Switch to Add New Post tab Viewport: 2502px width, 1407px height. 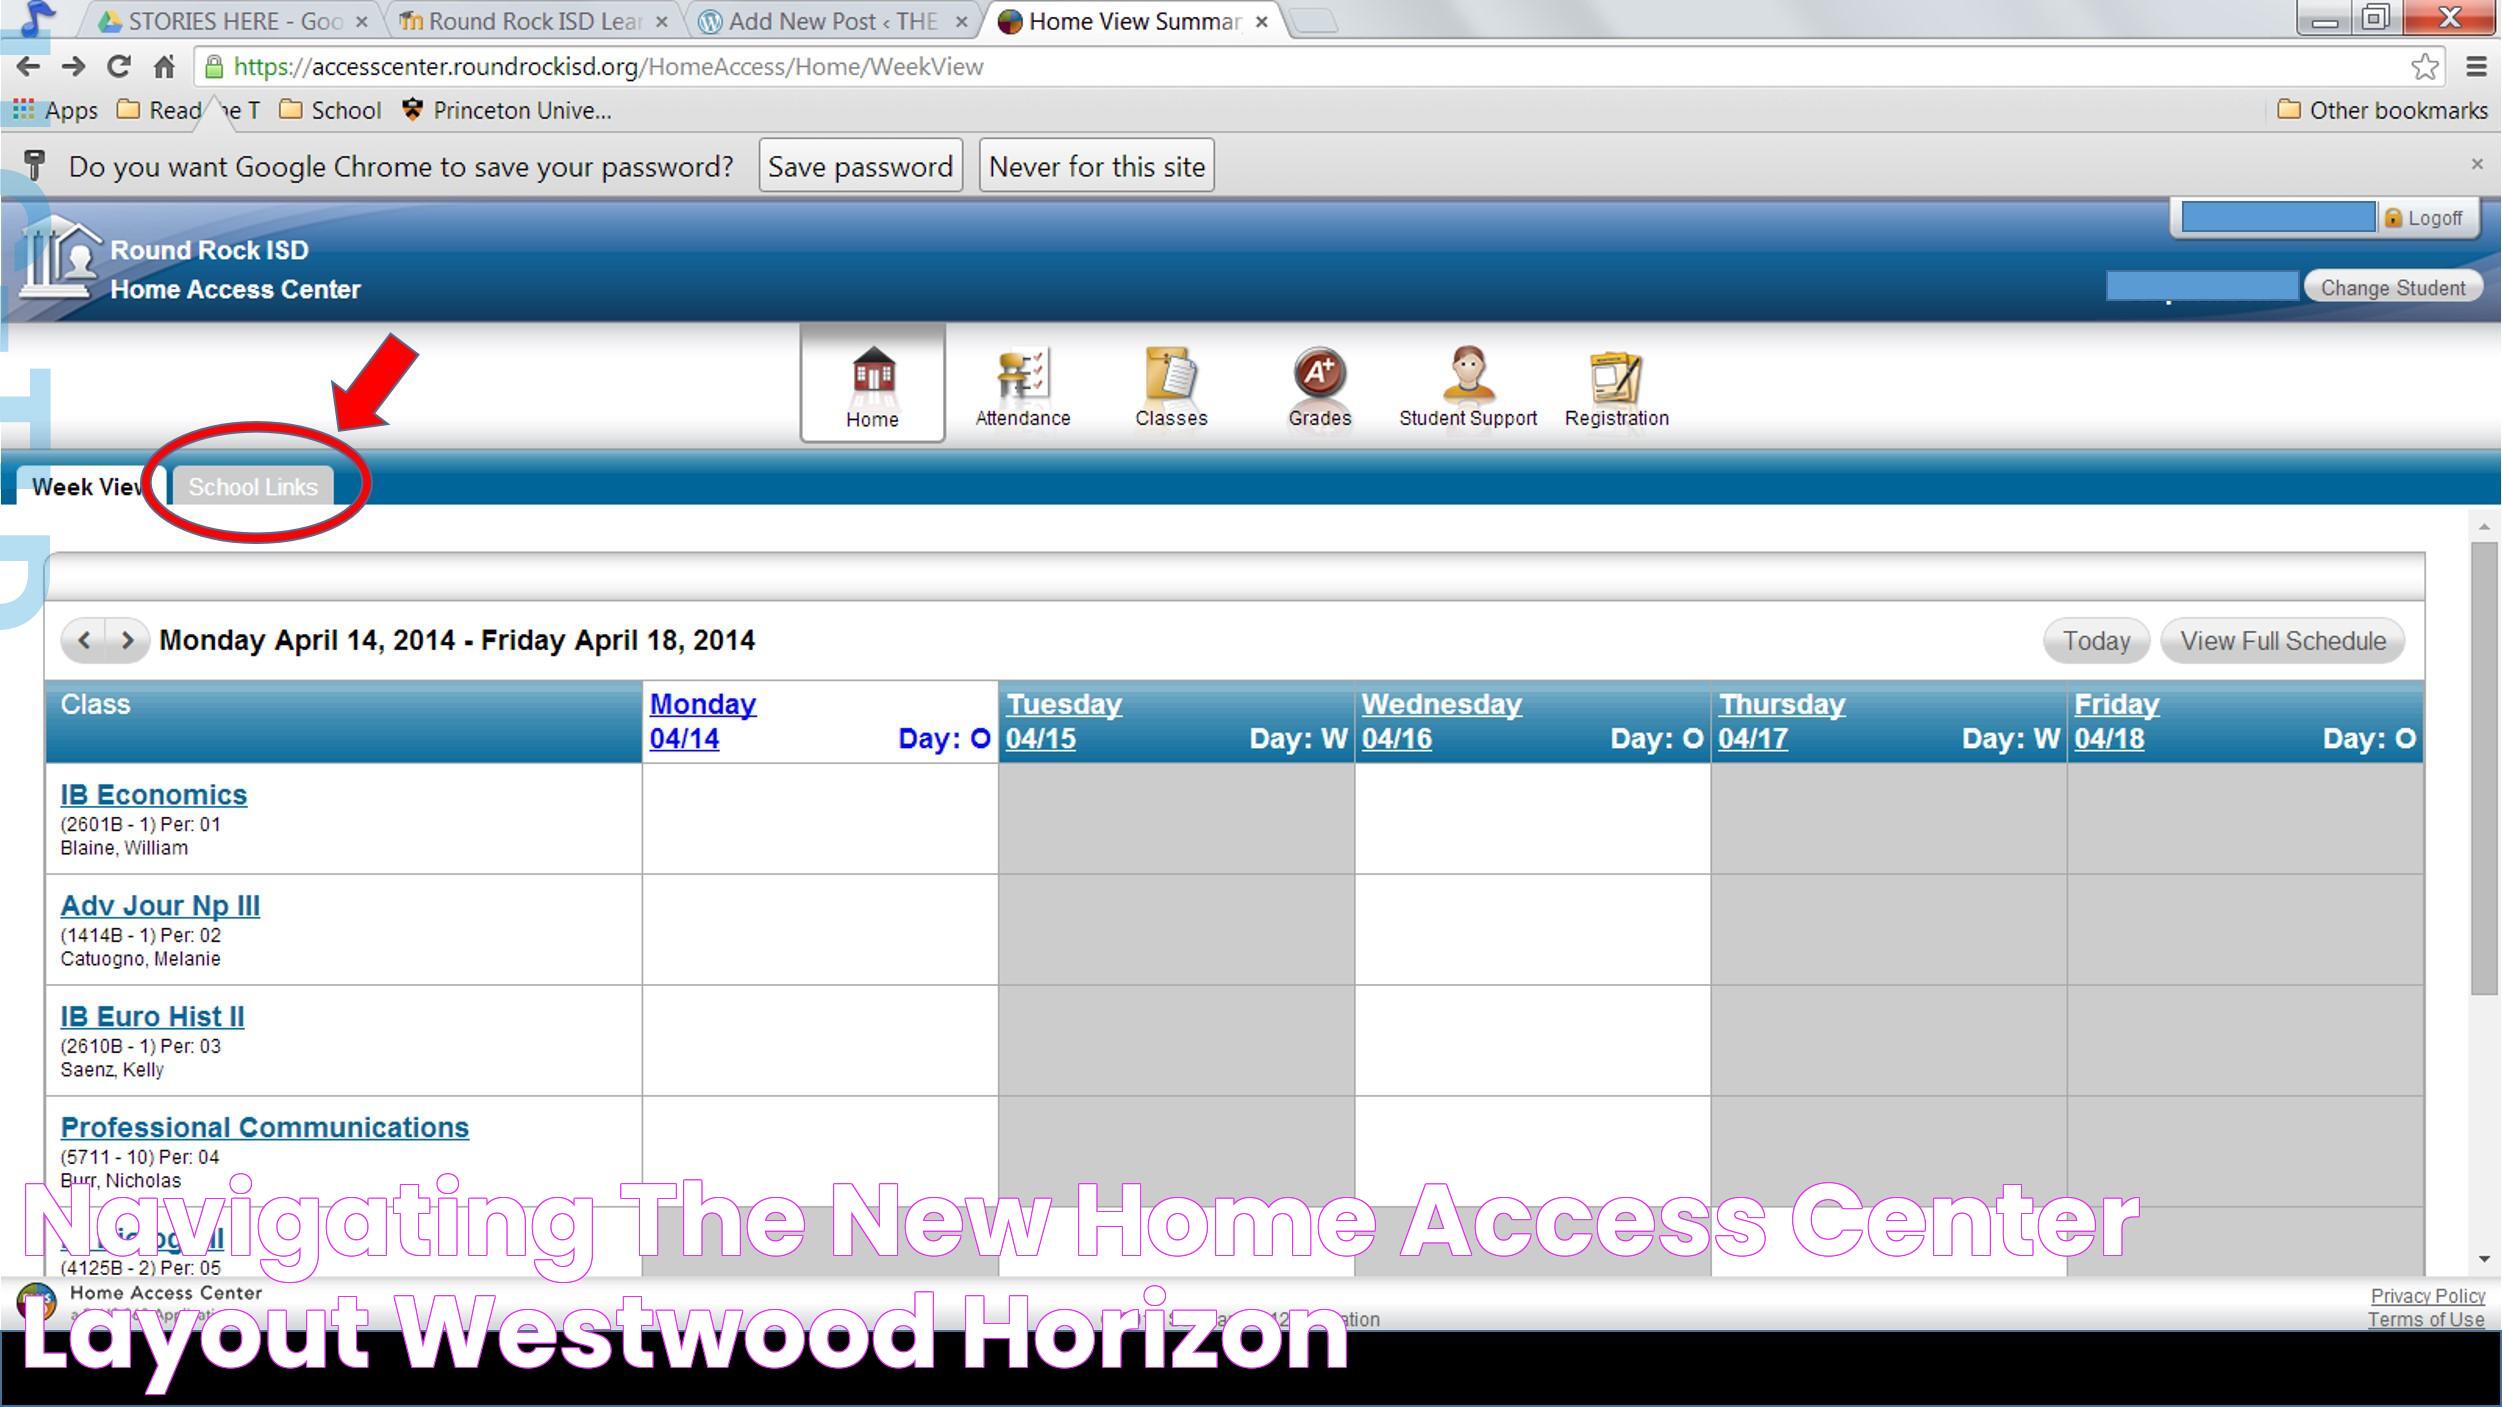click(832, 21)
